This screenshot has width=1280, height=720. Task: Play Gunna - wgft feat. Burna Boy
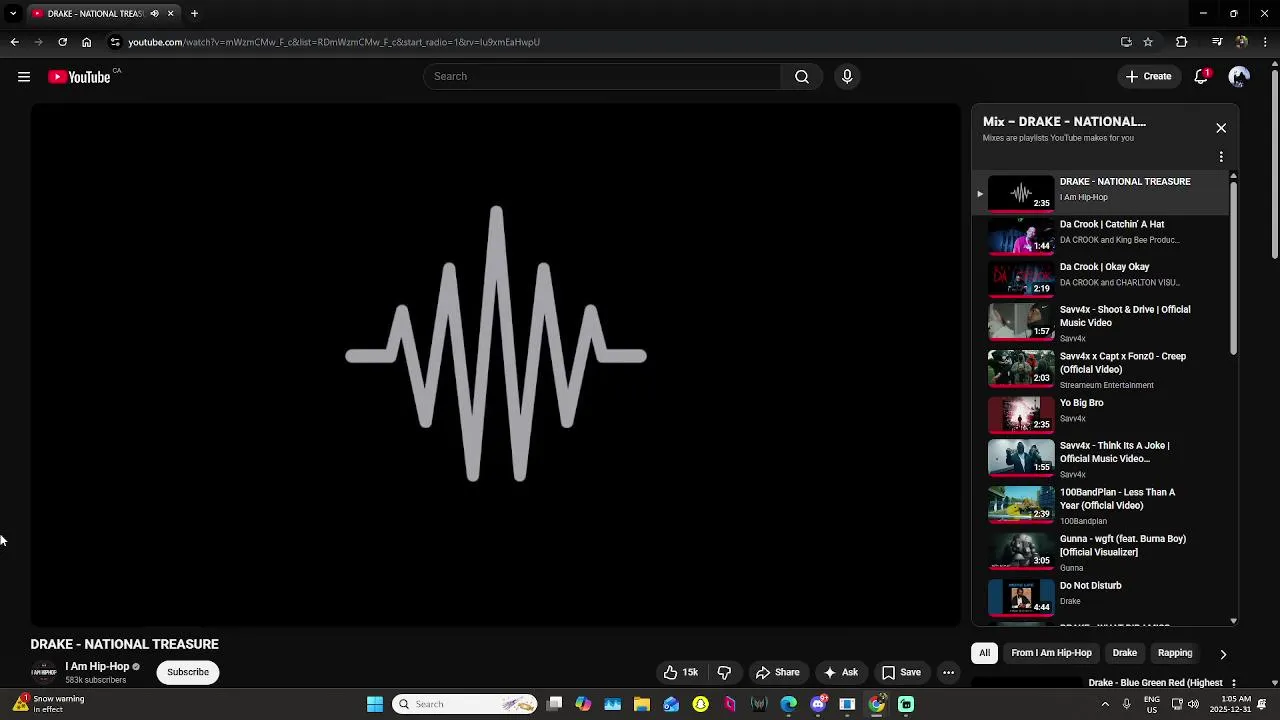click(x=1100, y=553)
